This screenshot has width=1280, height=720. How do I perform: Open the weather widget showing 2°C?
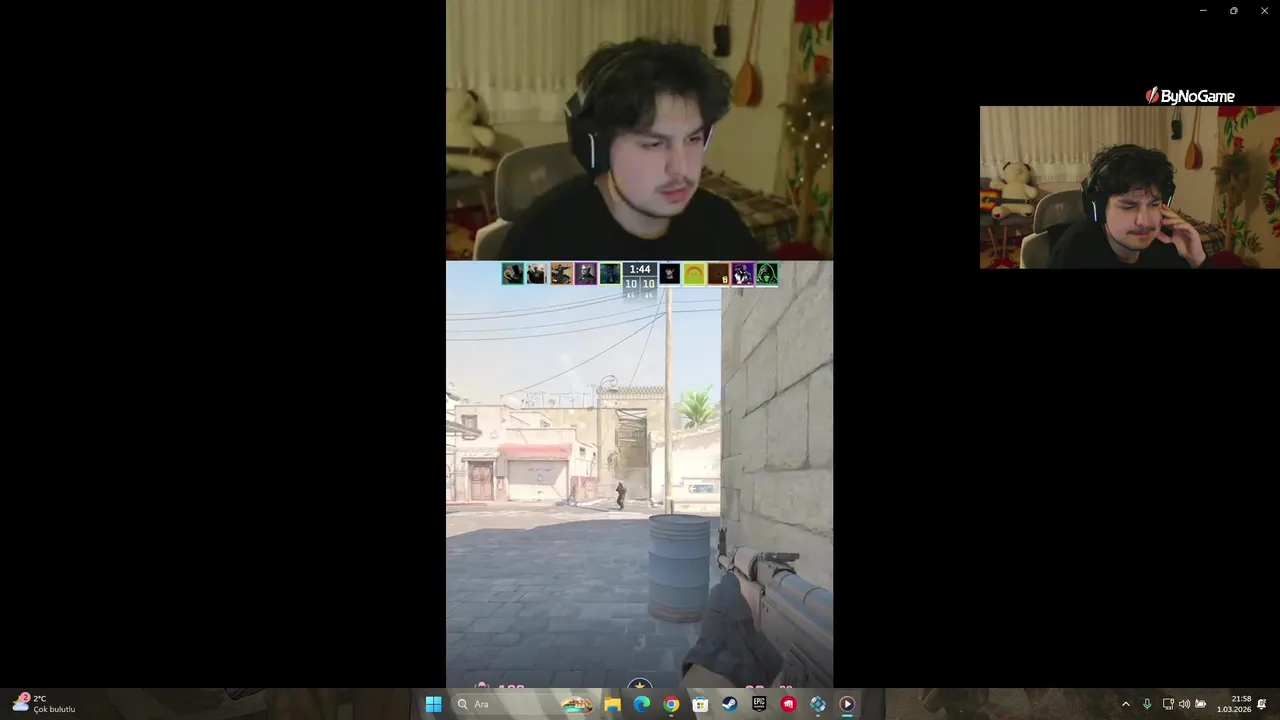click(x=44, y=704)
